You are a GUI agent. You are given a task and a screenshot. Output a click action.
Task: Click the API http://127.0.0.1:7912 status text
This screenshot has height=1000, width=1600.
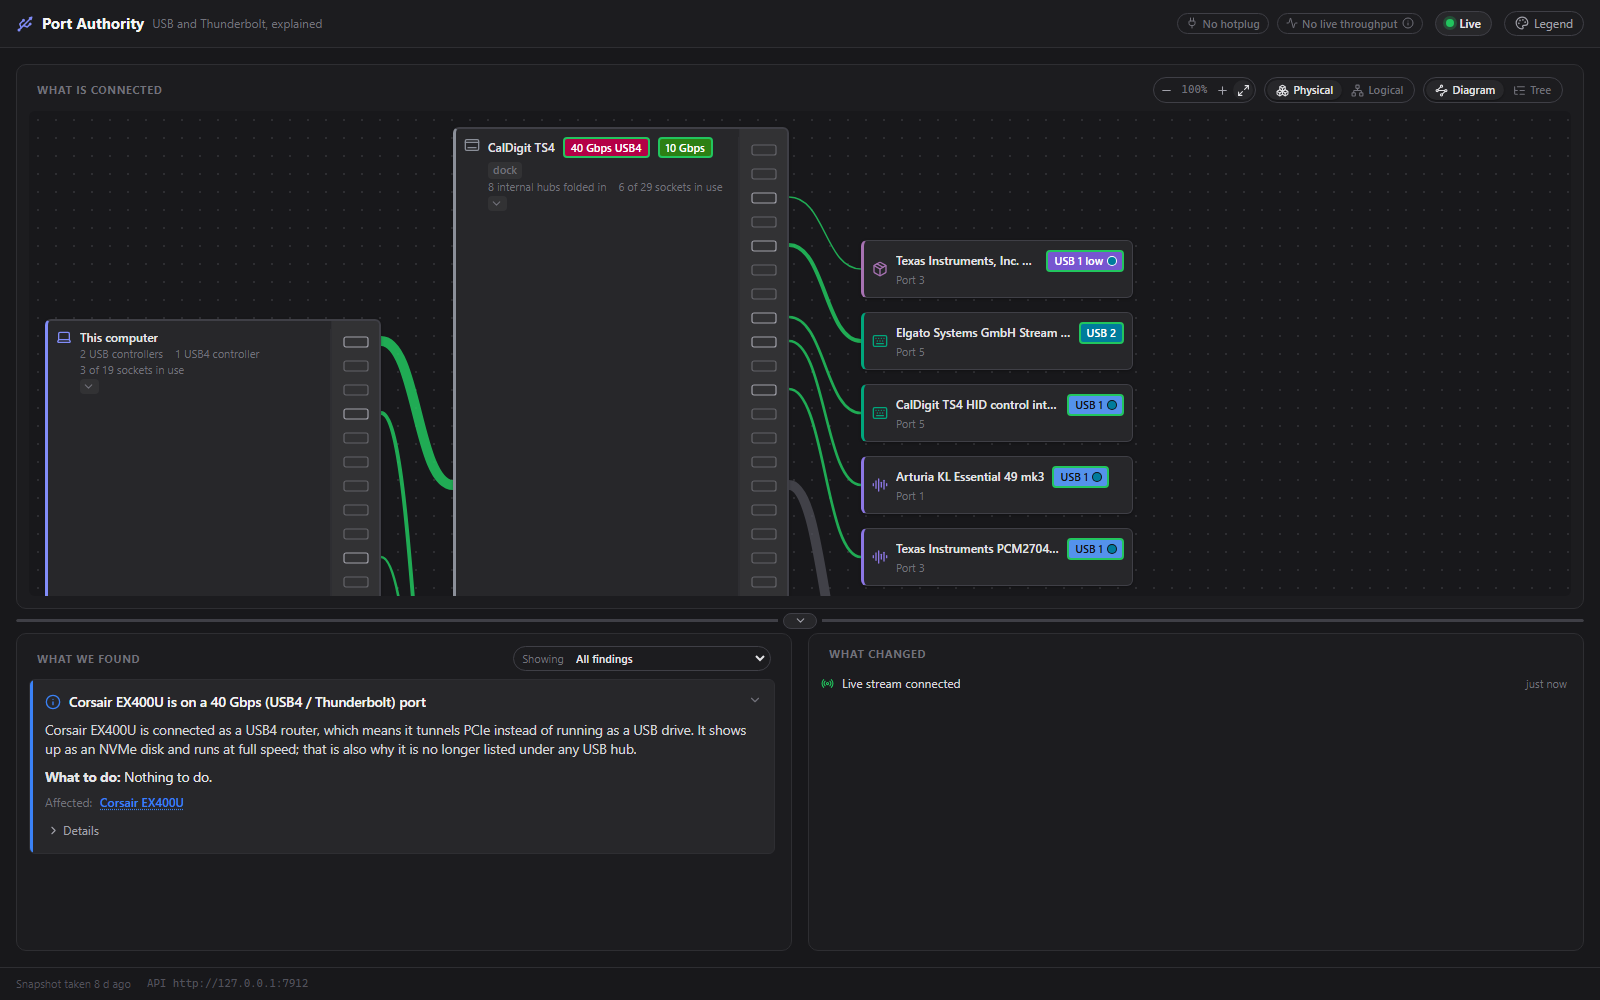click(228, 984)
